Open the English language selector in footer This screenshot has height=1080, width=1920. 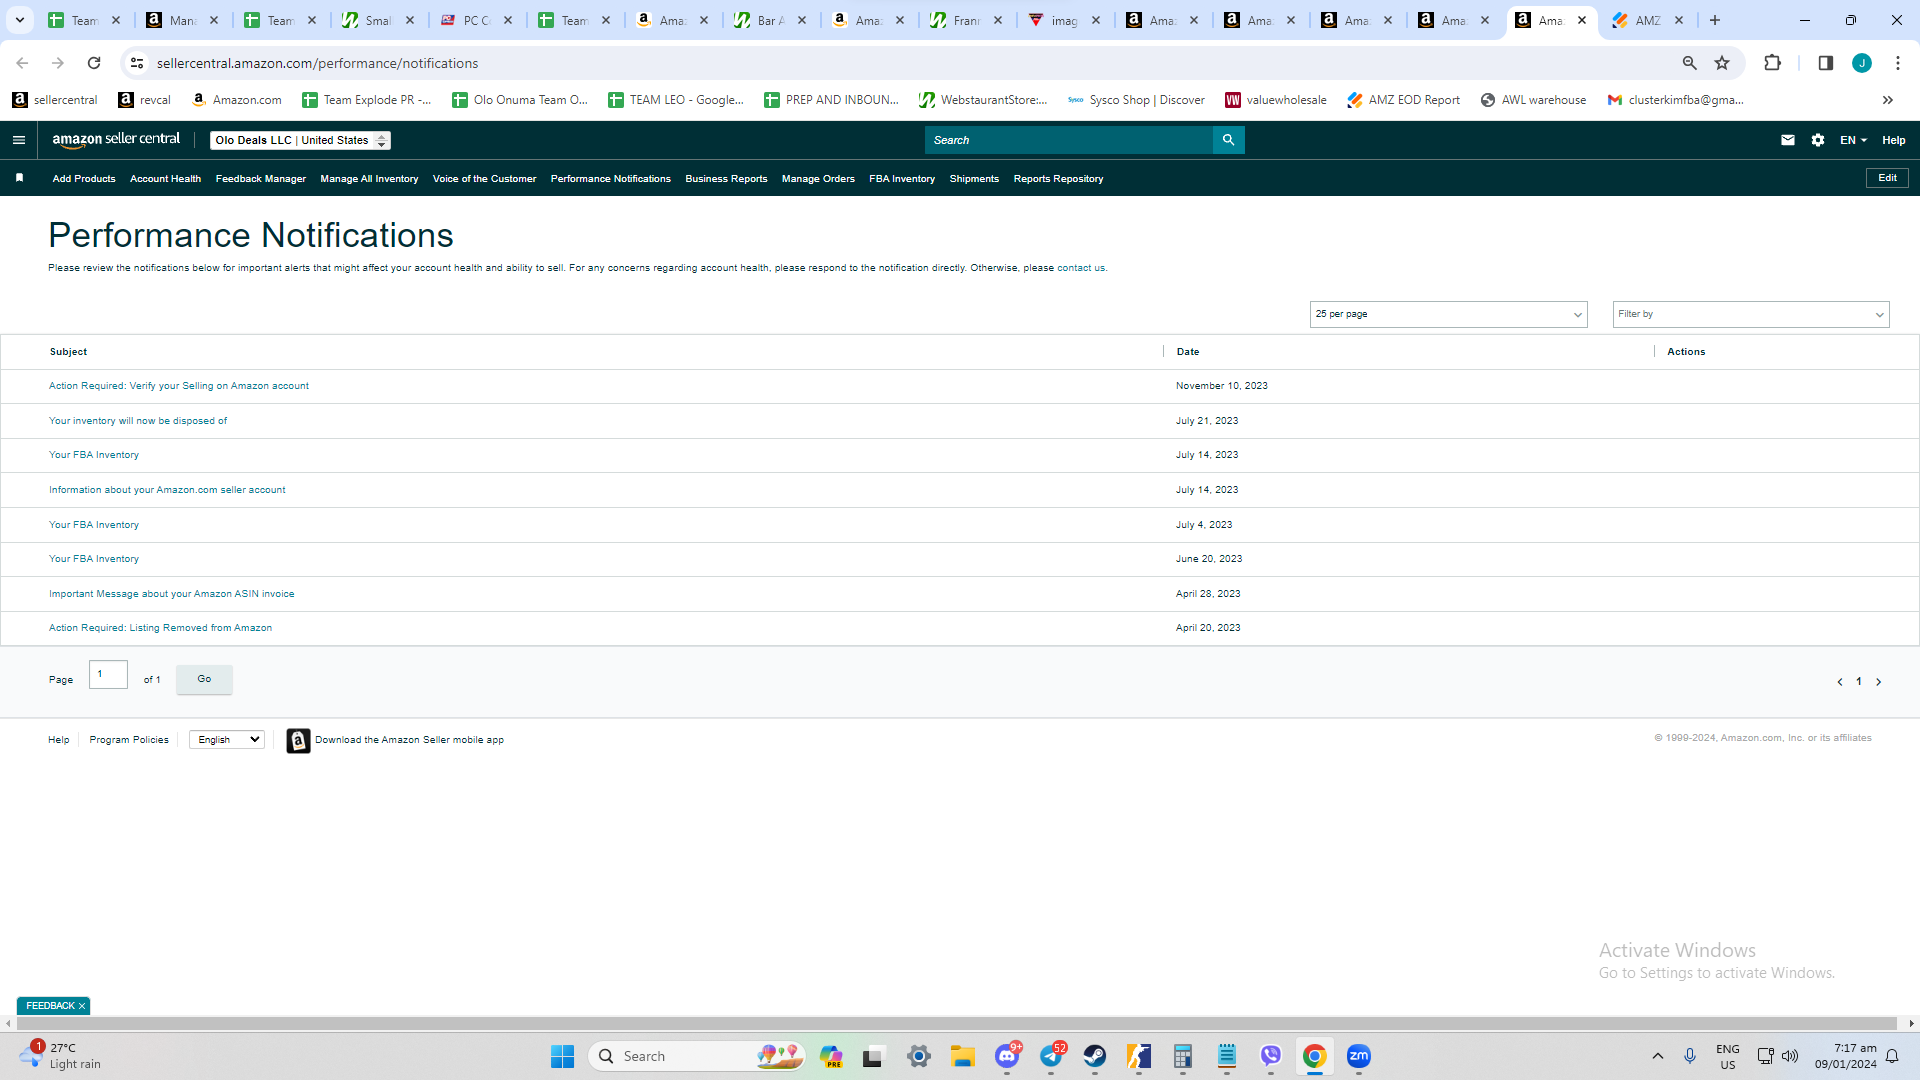pyautogui.click(x=227, y=740)
